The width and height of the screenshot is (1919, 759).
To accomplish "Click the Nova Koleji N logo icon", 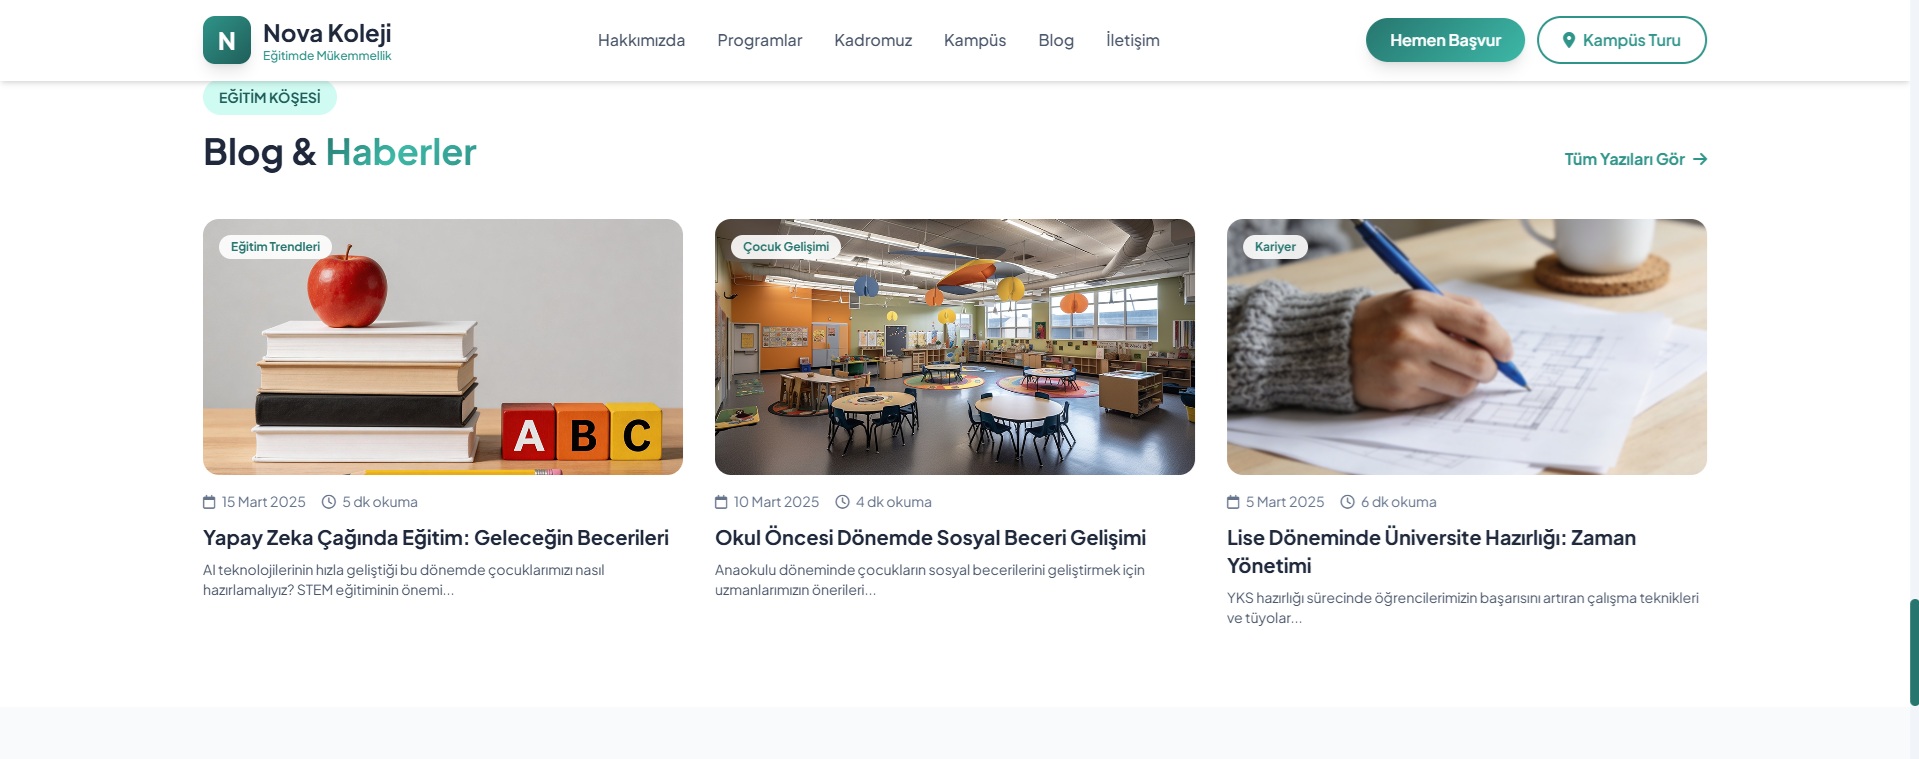I will pyautogui.click(x=227, y=40).
